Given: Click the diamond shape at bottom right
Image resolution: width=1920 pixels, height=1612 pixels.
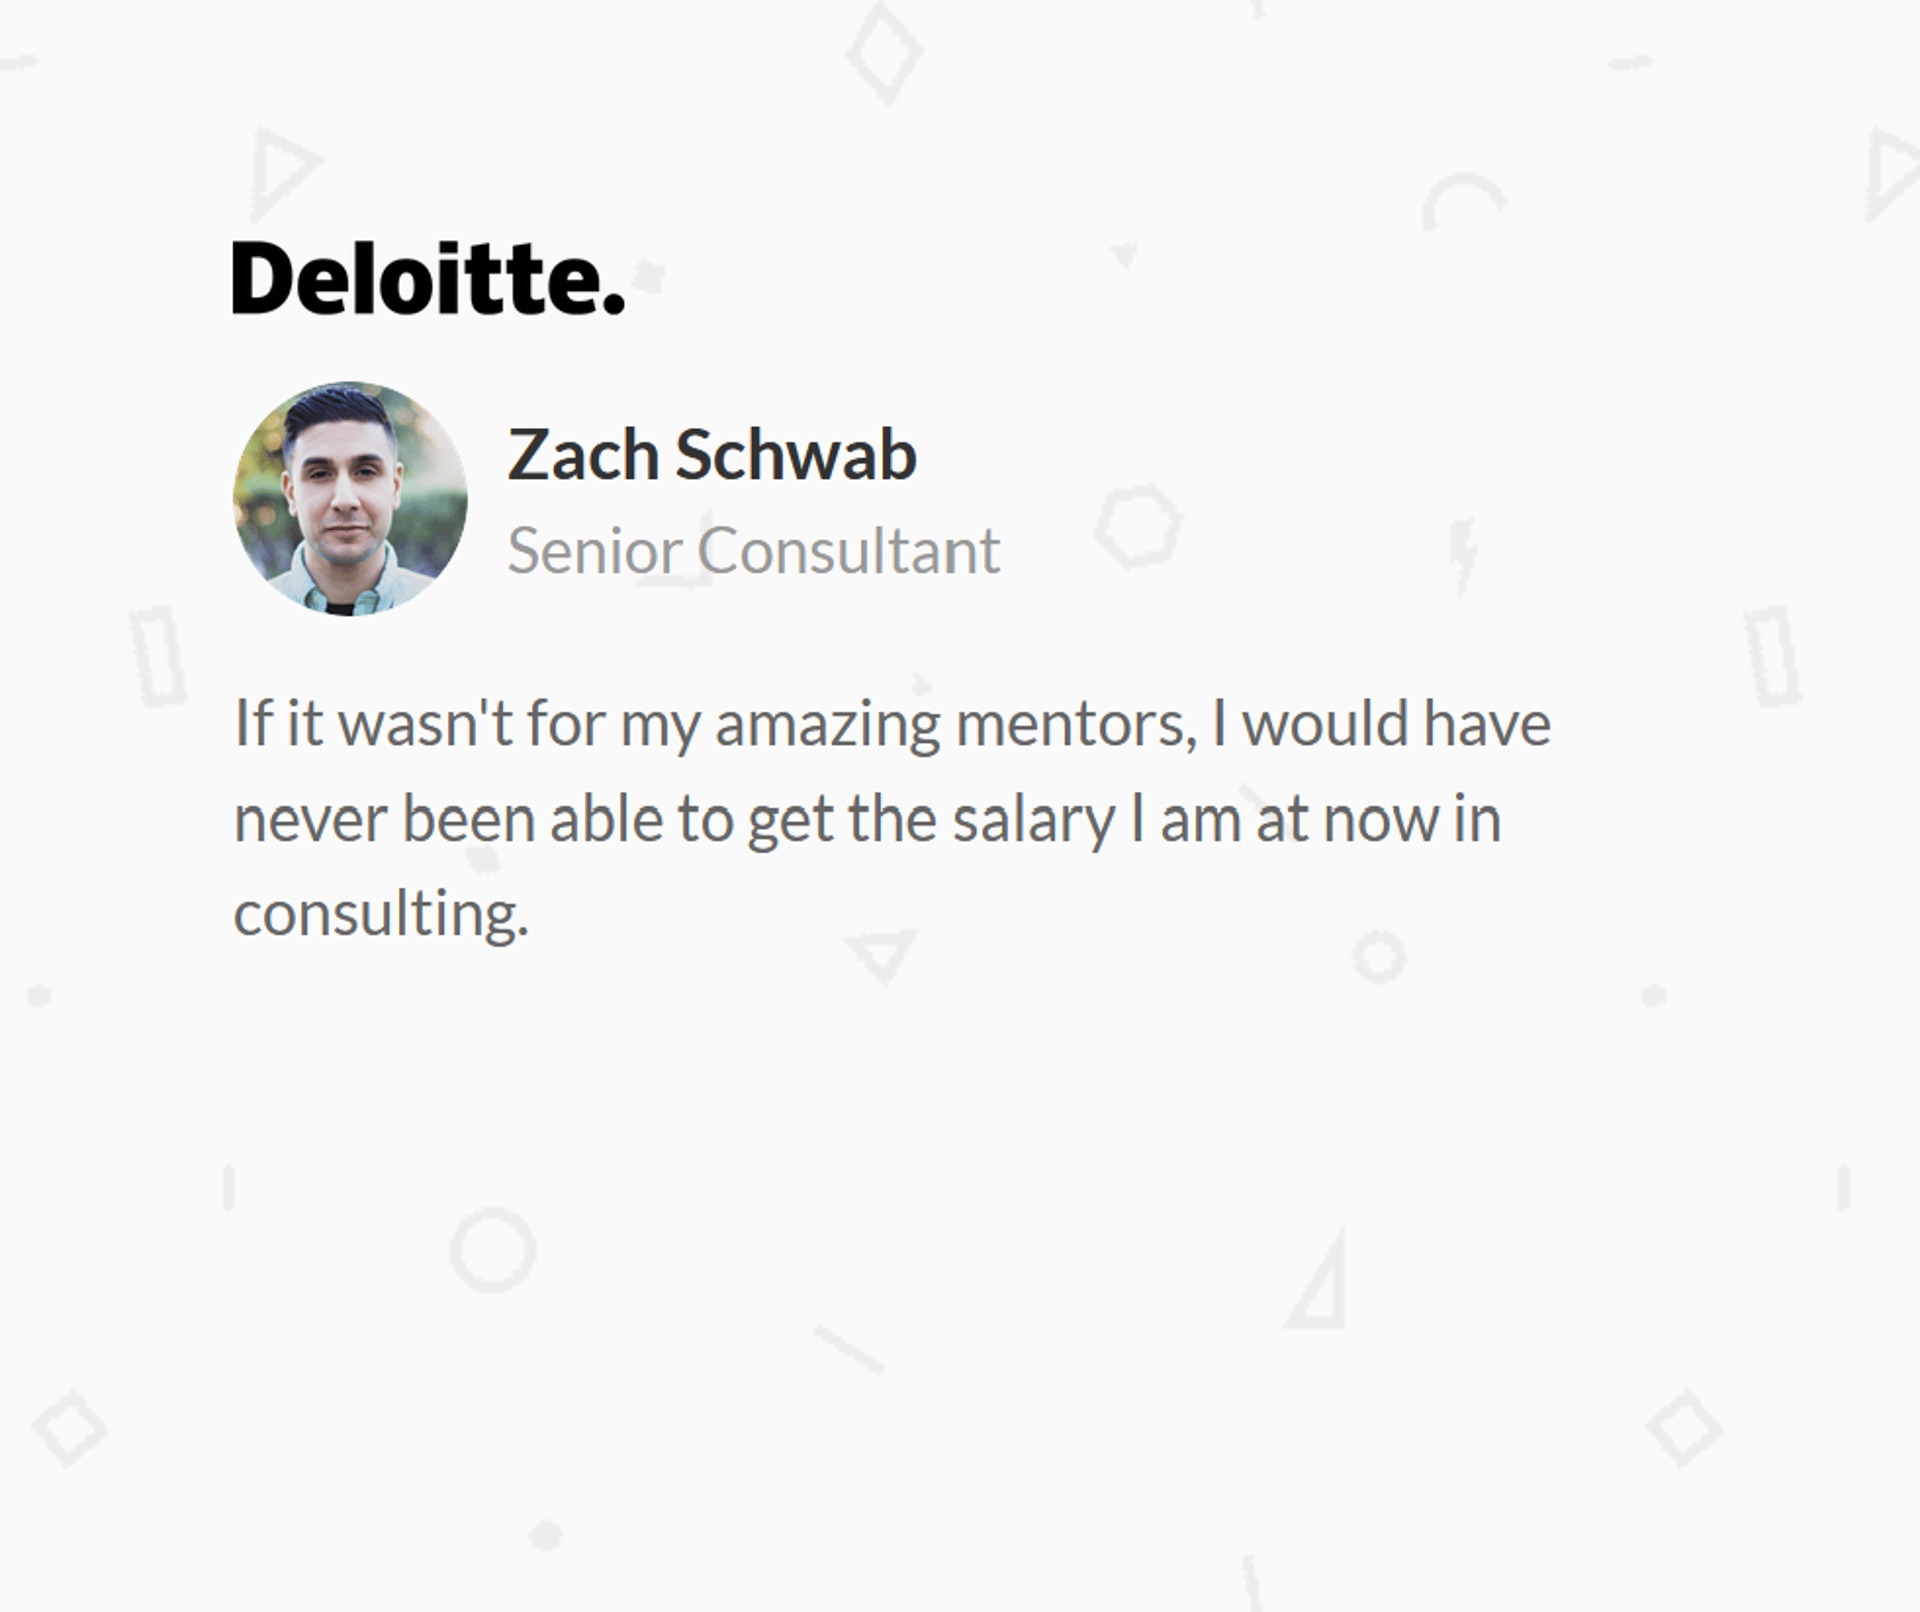Looking at the screenshot, I should pos(1684,1427).
